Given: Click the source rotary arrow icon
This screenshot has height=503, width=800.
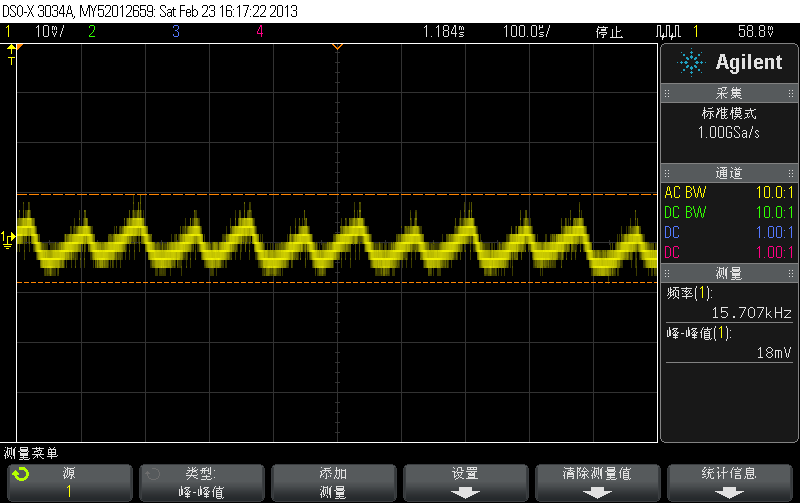Looking at the screenshot, I should (x=21, y=474).
